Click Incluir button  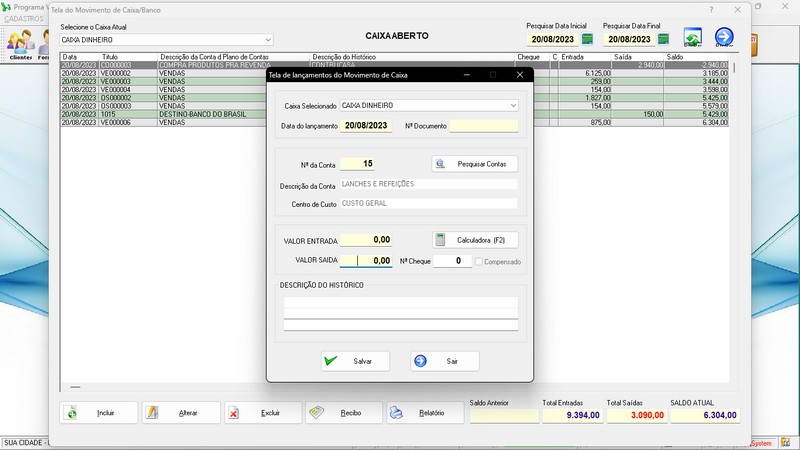click(98, 412)
